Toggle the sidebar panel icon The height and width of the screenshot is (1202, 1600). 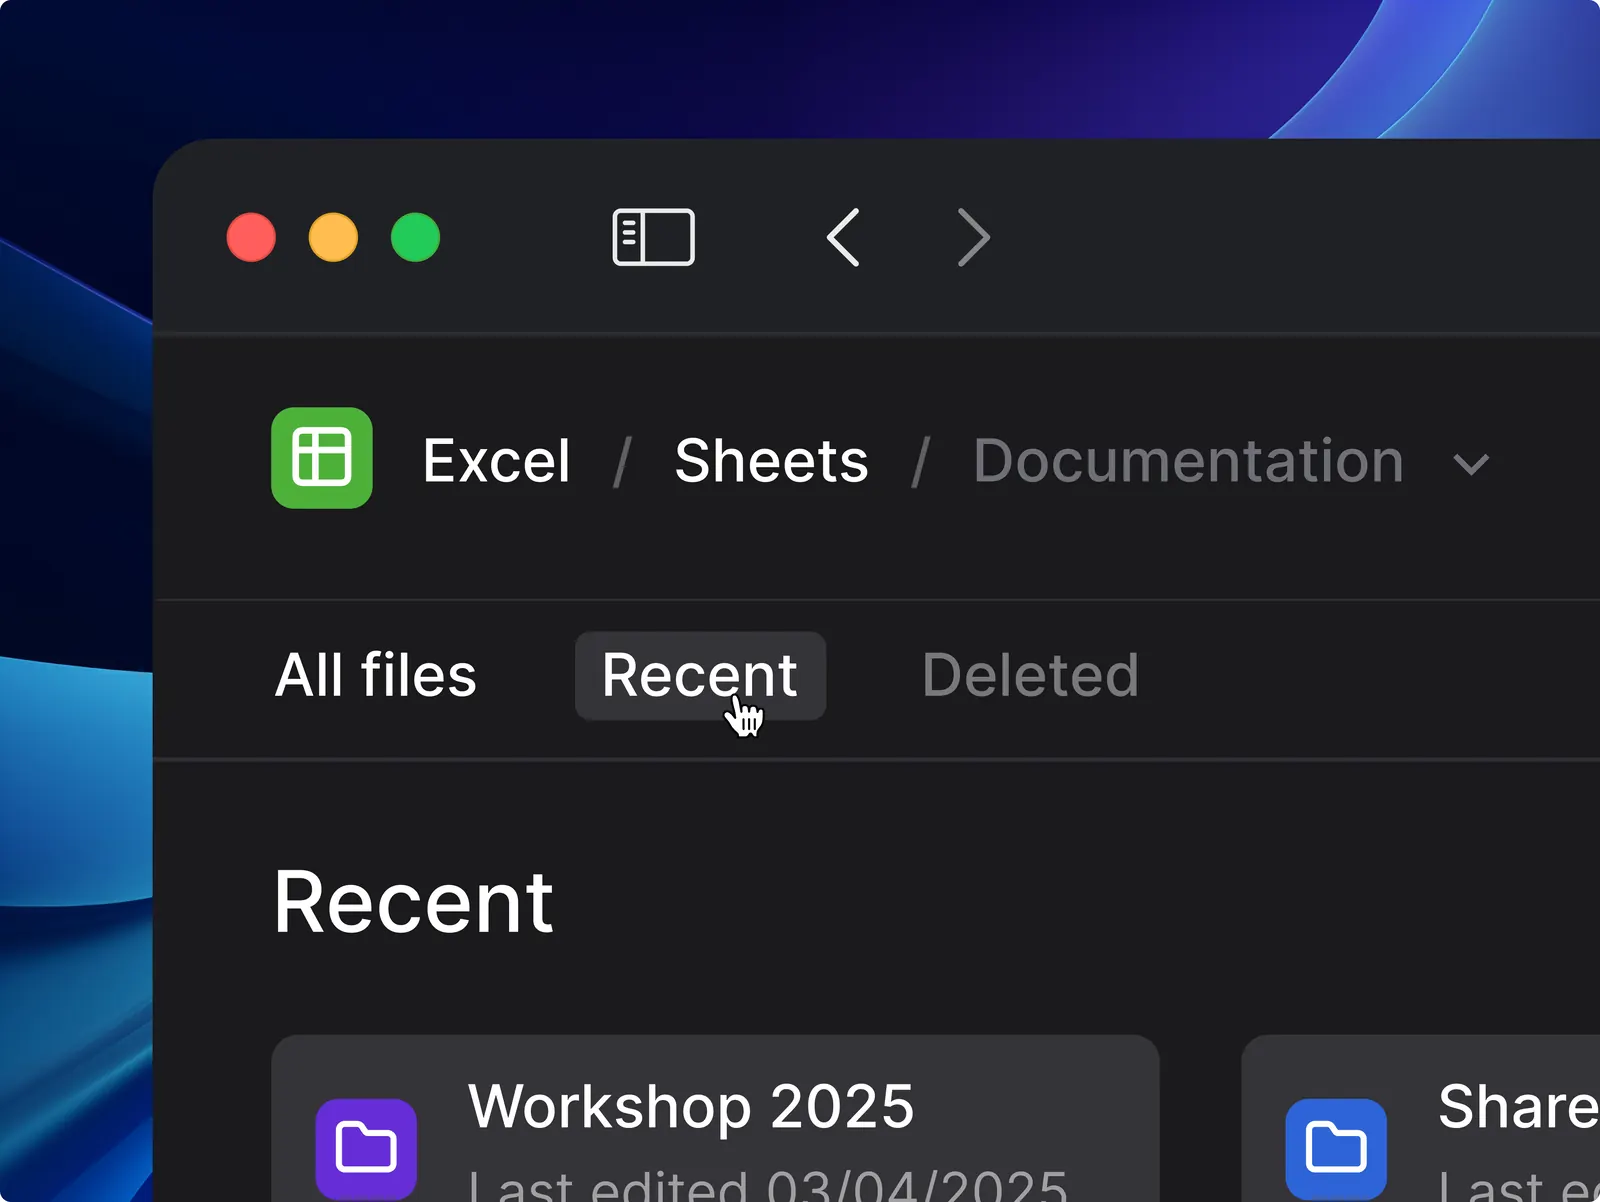click(653, 237)
